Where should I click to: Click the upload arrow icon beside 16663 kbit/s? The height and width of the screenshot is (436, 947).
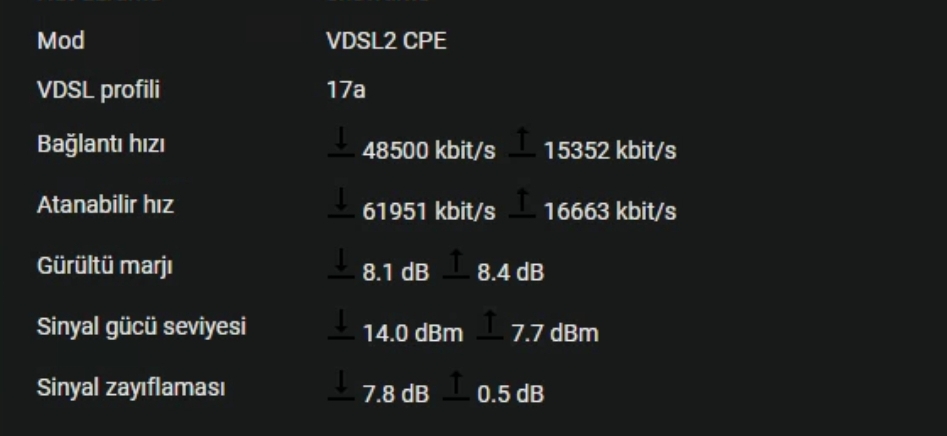coord(522,202)
